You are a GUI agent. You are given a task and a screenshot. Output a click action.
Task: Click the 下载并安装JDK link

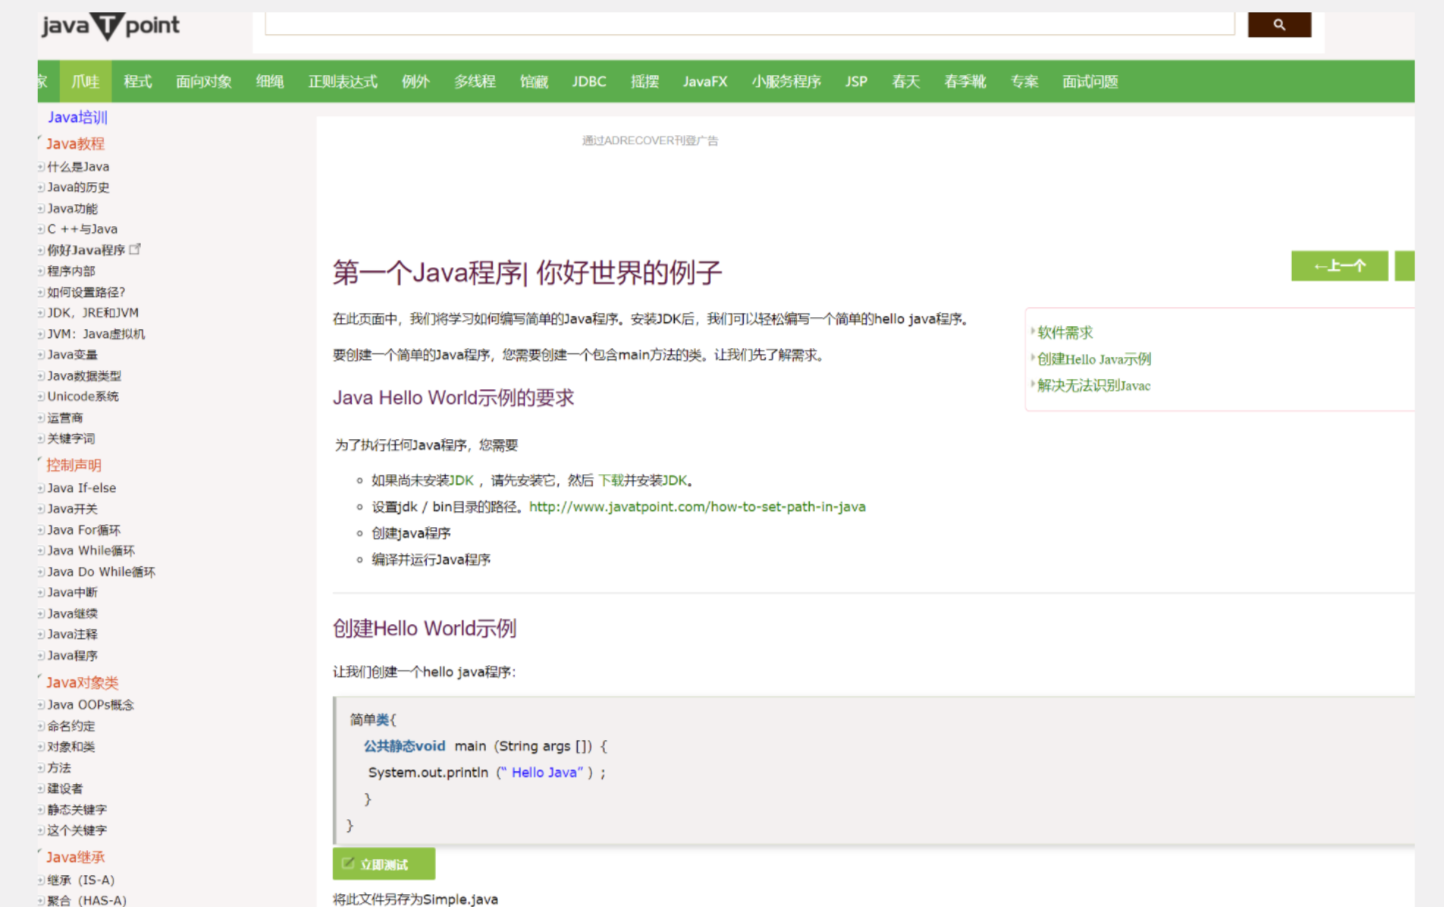[643, 481]
